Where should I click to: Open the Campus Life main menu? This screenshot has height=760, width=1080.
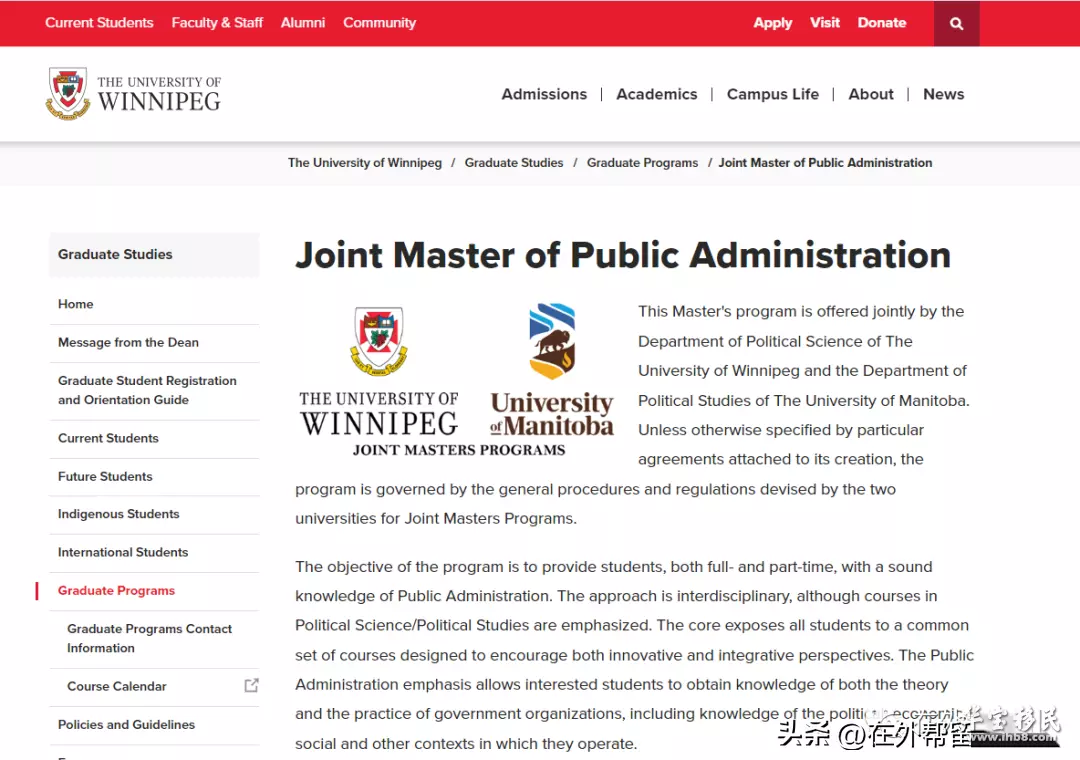click(773, 94)
